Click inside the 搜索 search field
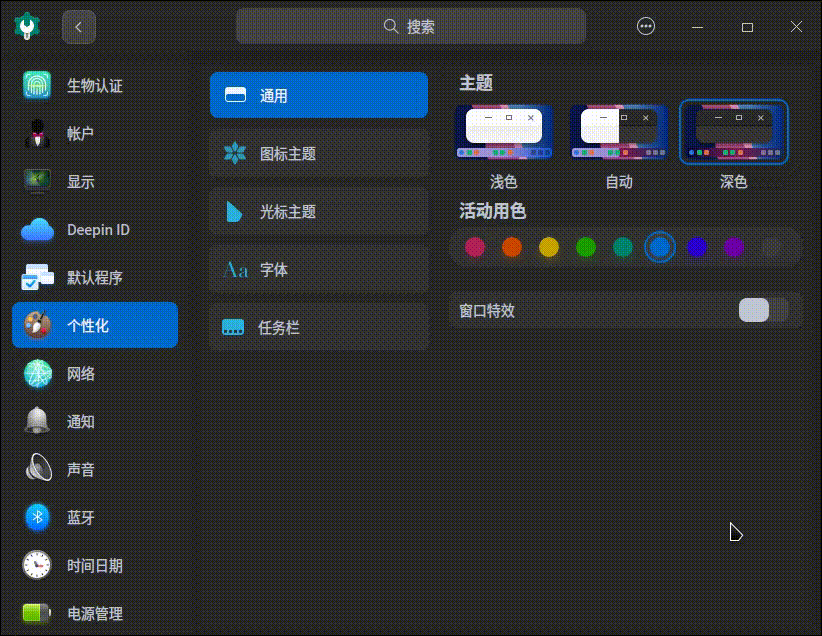822x636 pixels. [410, 27]
